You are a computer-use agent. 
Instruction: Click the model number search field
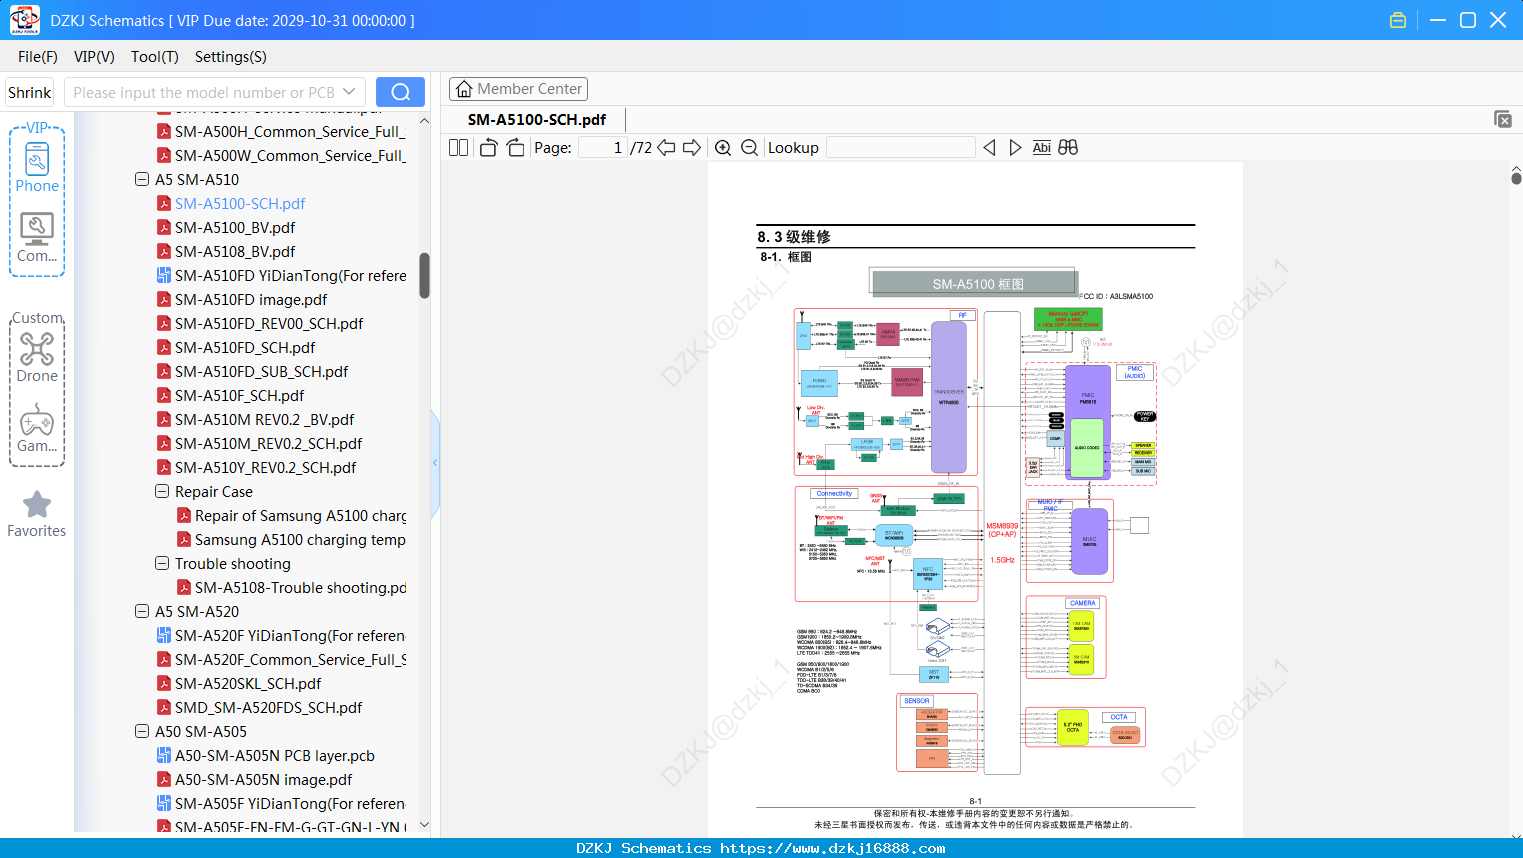[204, 92]
